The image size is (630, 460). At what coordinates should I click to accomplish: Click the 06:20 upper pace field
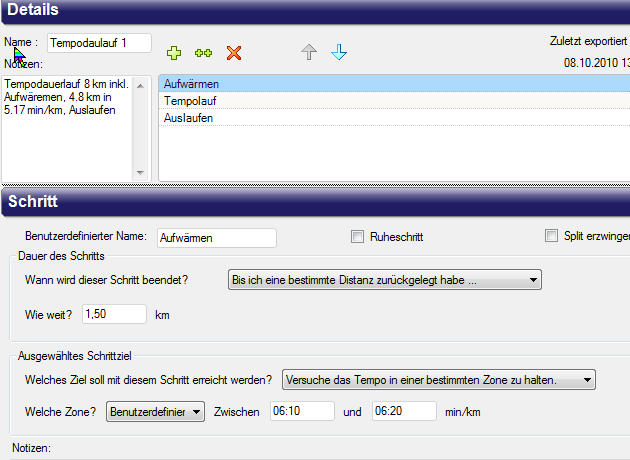tap(403, 412)
